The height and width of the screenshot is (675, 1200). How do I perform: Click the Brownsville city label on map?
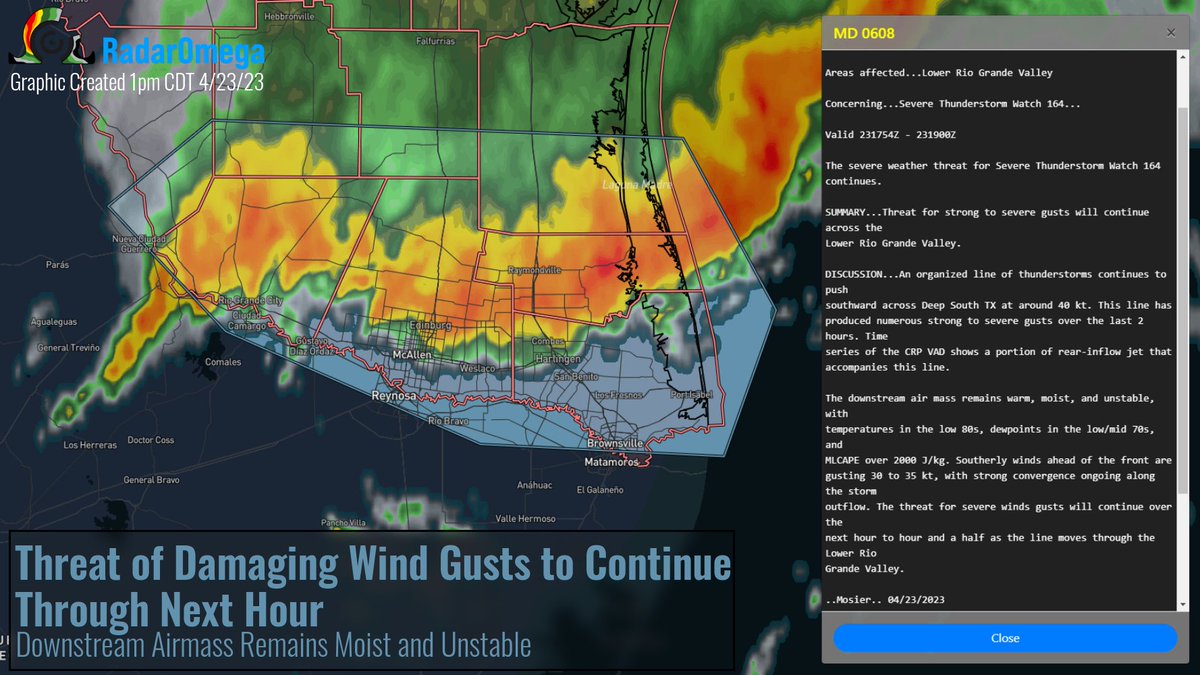(x=615, y=443)
